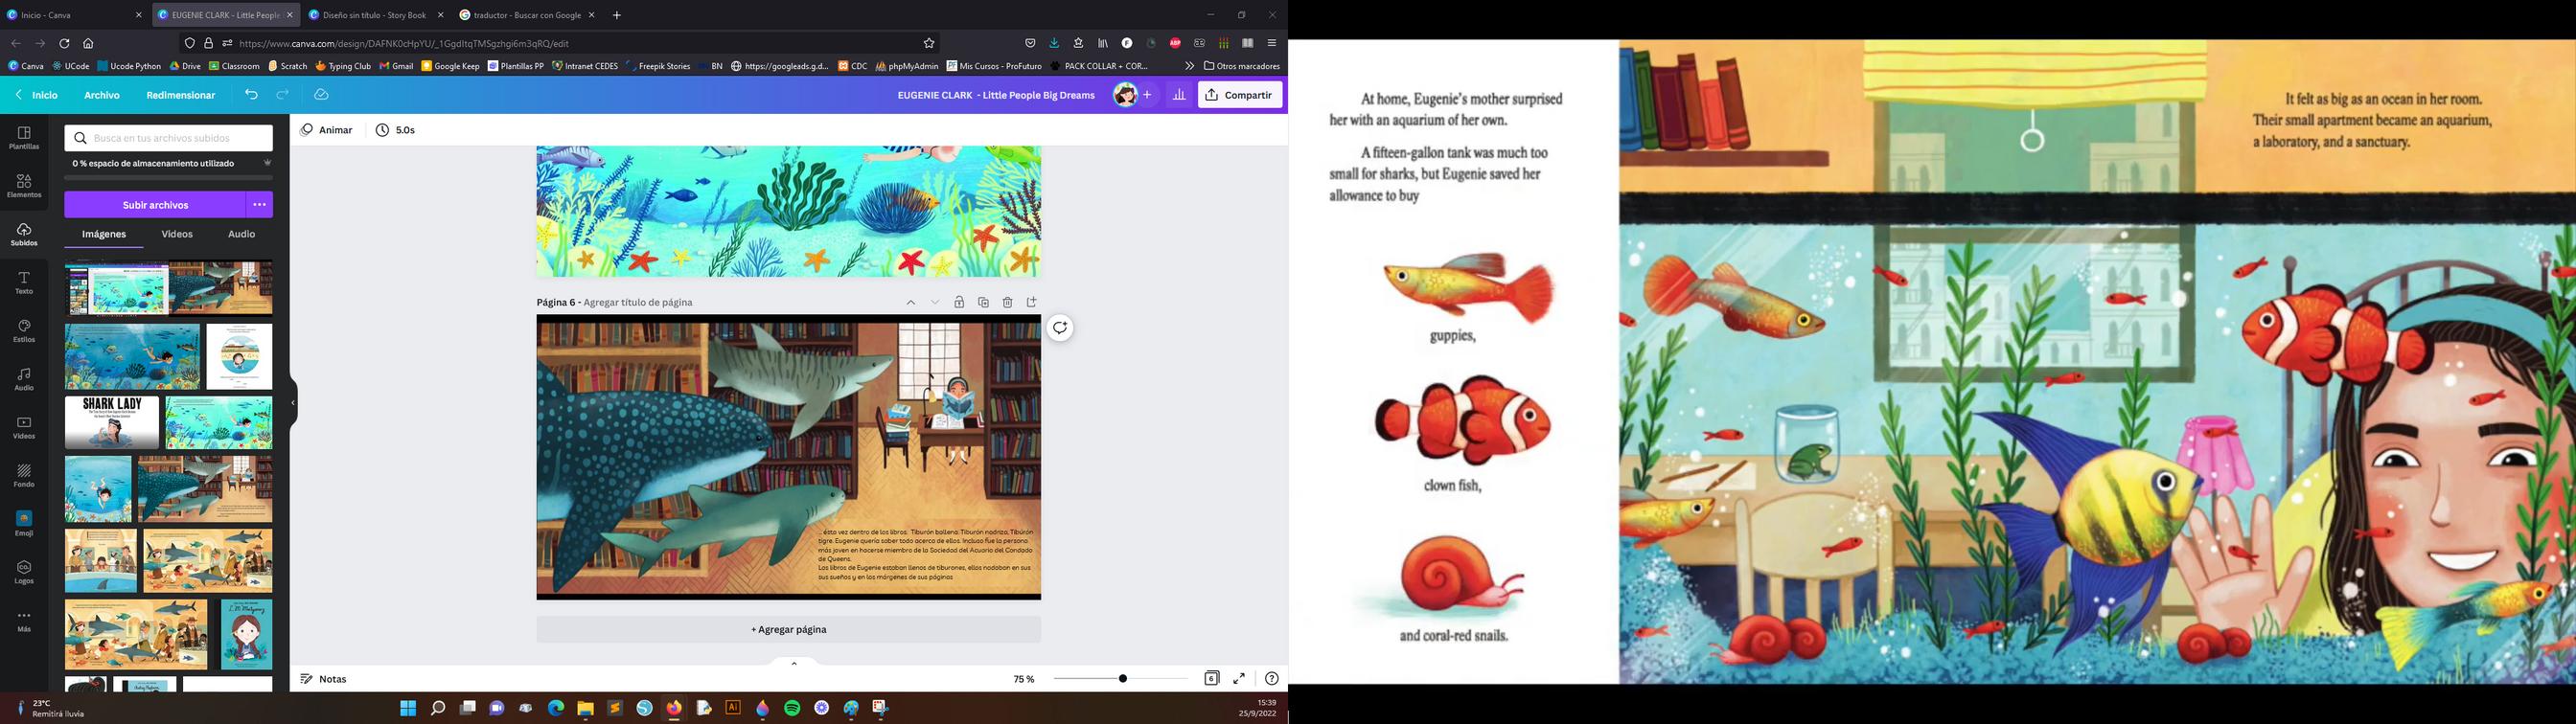Switch to the Videos uploads tab
Viewport: 2576px width, 724px height.
click(x=177, y=234)
